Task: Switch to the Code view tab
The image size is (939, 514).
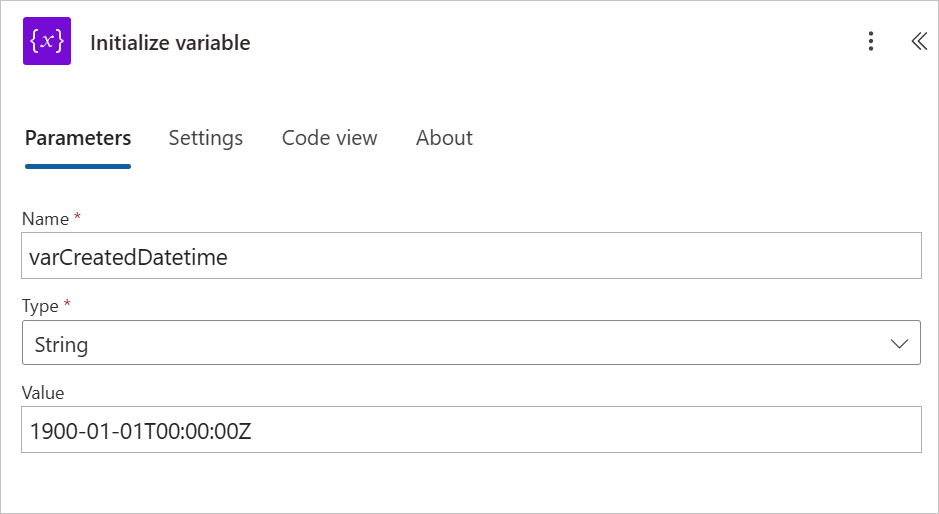Action: tap(329, 138)
